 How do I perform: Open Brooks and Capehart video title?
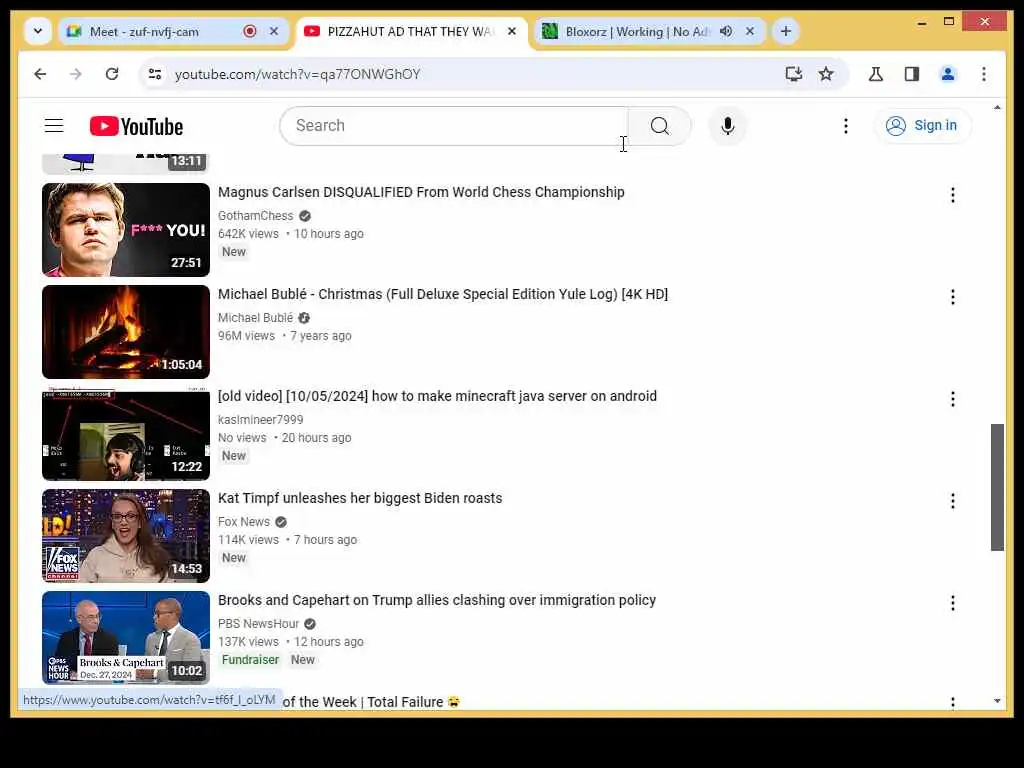(x=437, y=600)
